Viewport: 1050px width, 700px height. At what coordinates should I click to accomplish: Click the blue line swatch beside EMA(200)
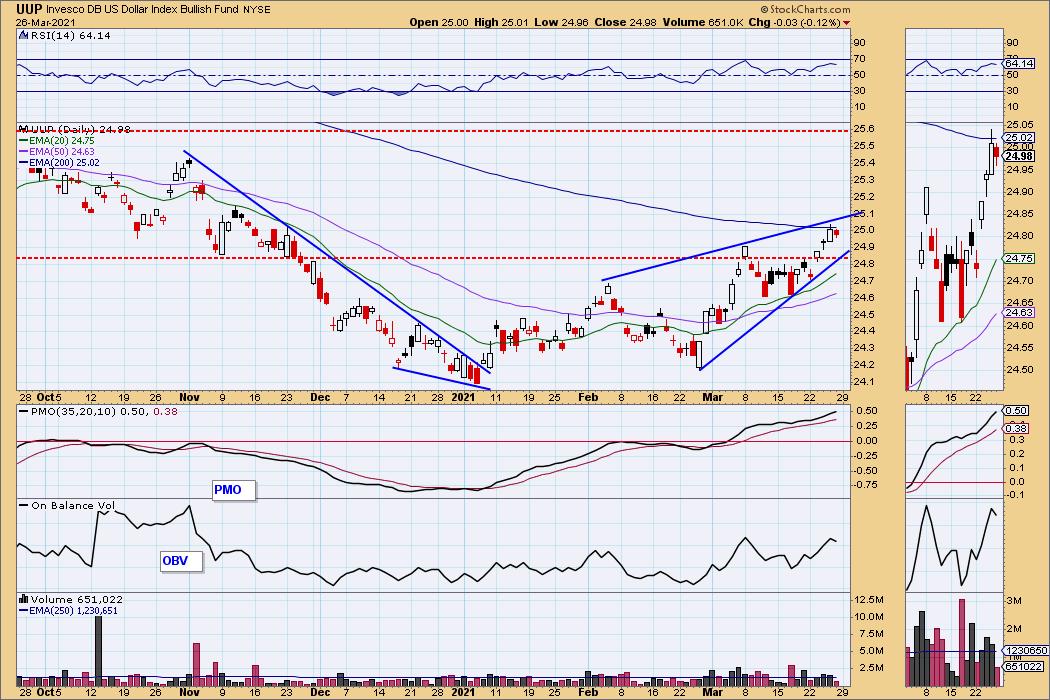click(x=23, y=163)
